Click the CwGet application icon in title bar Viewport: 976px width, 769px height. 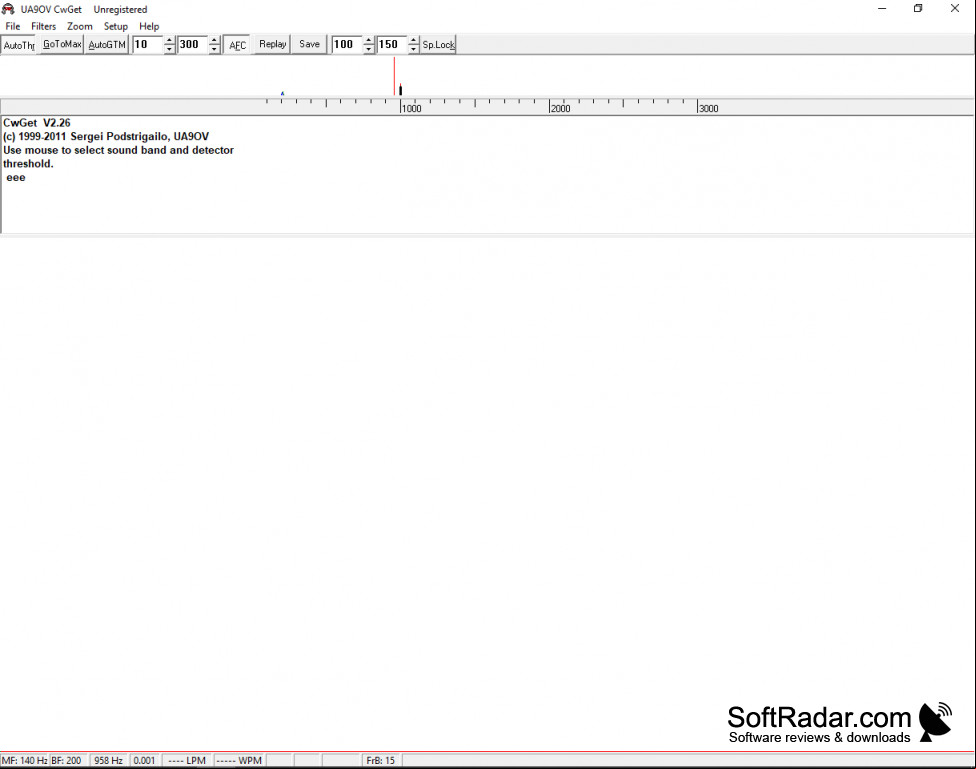point(8,9)
